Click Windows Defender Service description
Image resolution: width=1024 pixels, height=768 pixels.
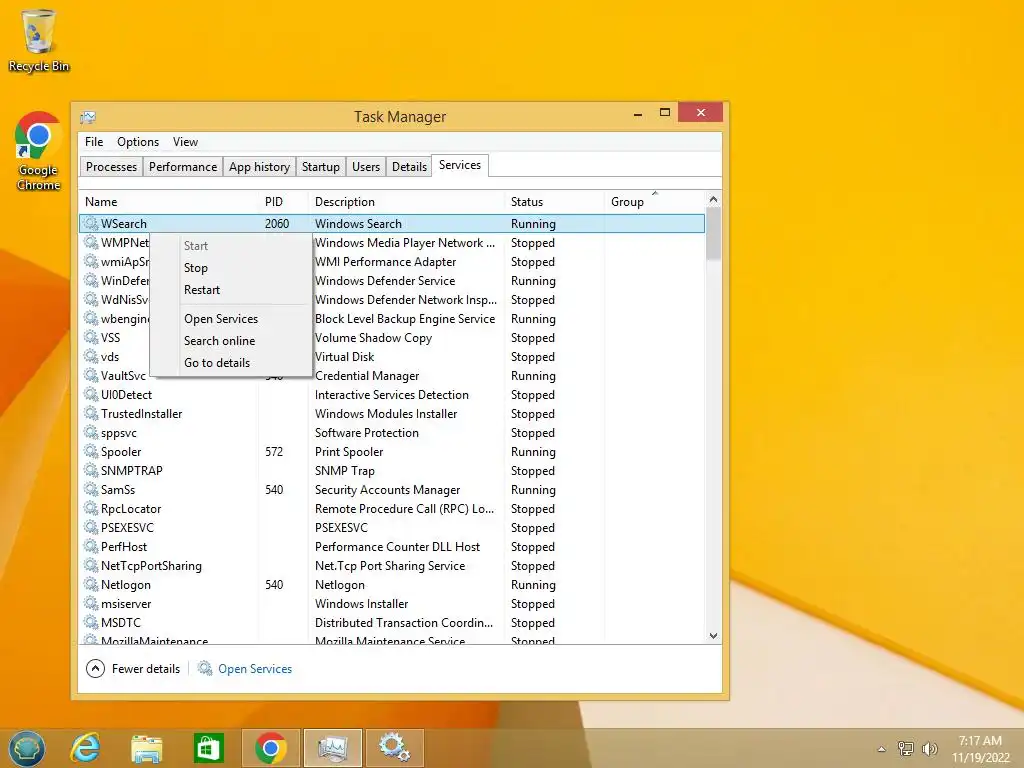[385, 281]
